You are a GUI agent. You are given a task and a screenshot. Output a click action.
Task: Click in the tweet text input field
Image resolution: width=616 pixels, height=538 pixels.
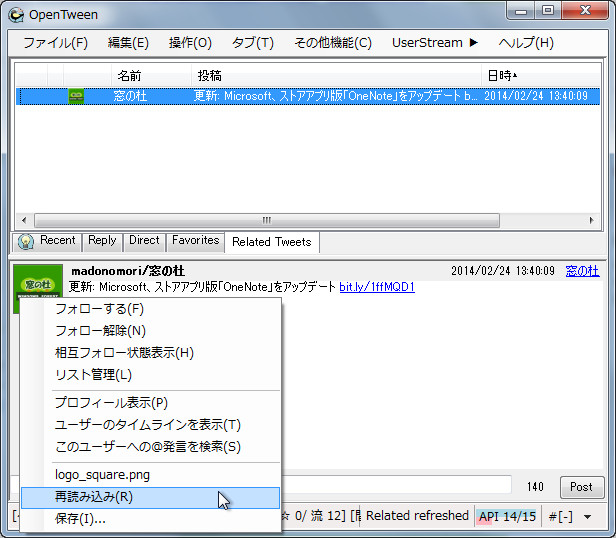click(396, 486)
